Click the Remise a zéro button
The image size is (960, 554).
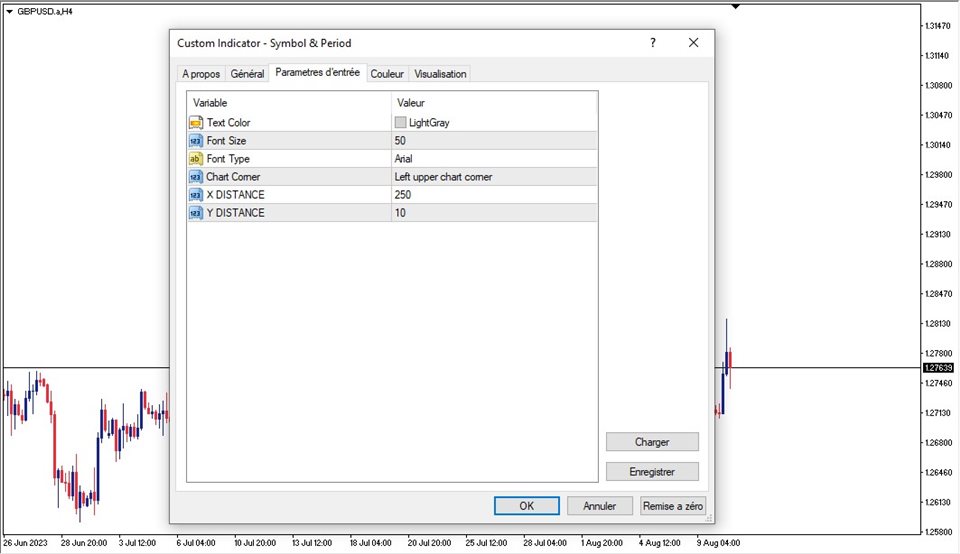click(673, 506)
